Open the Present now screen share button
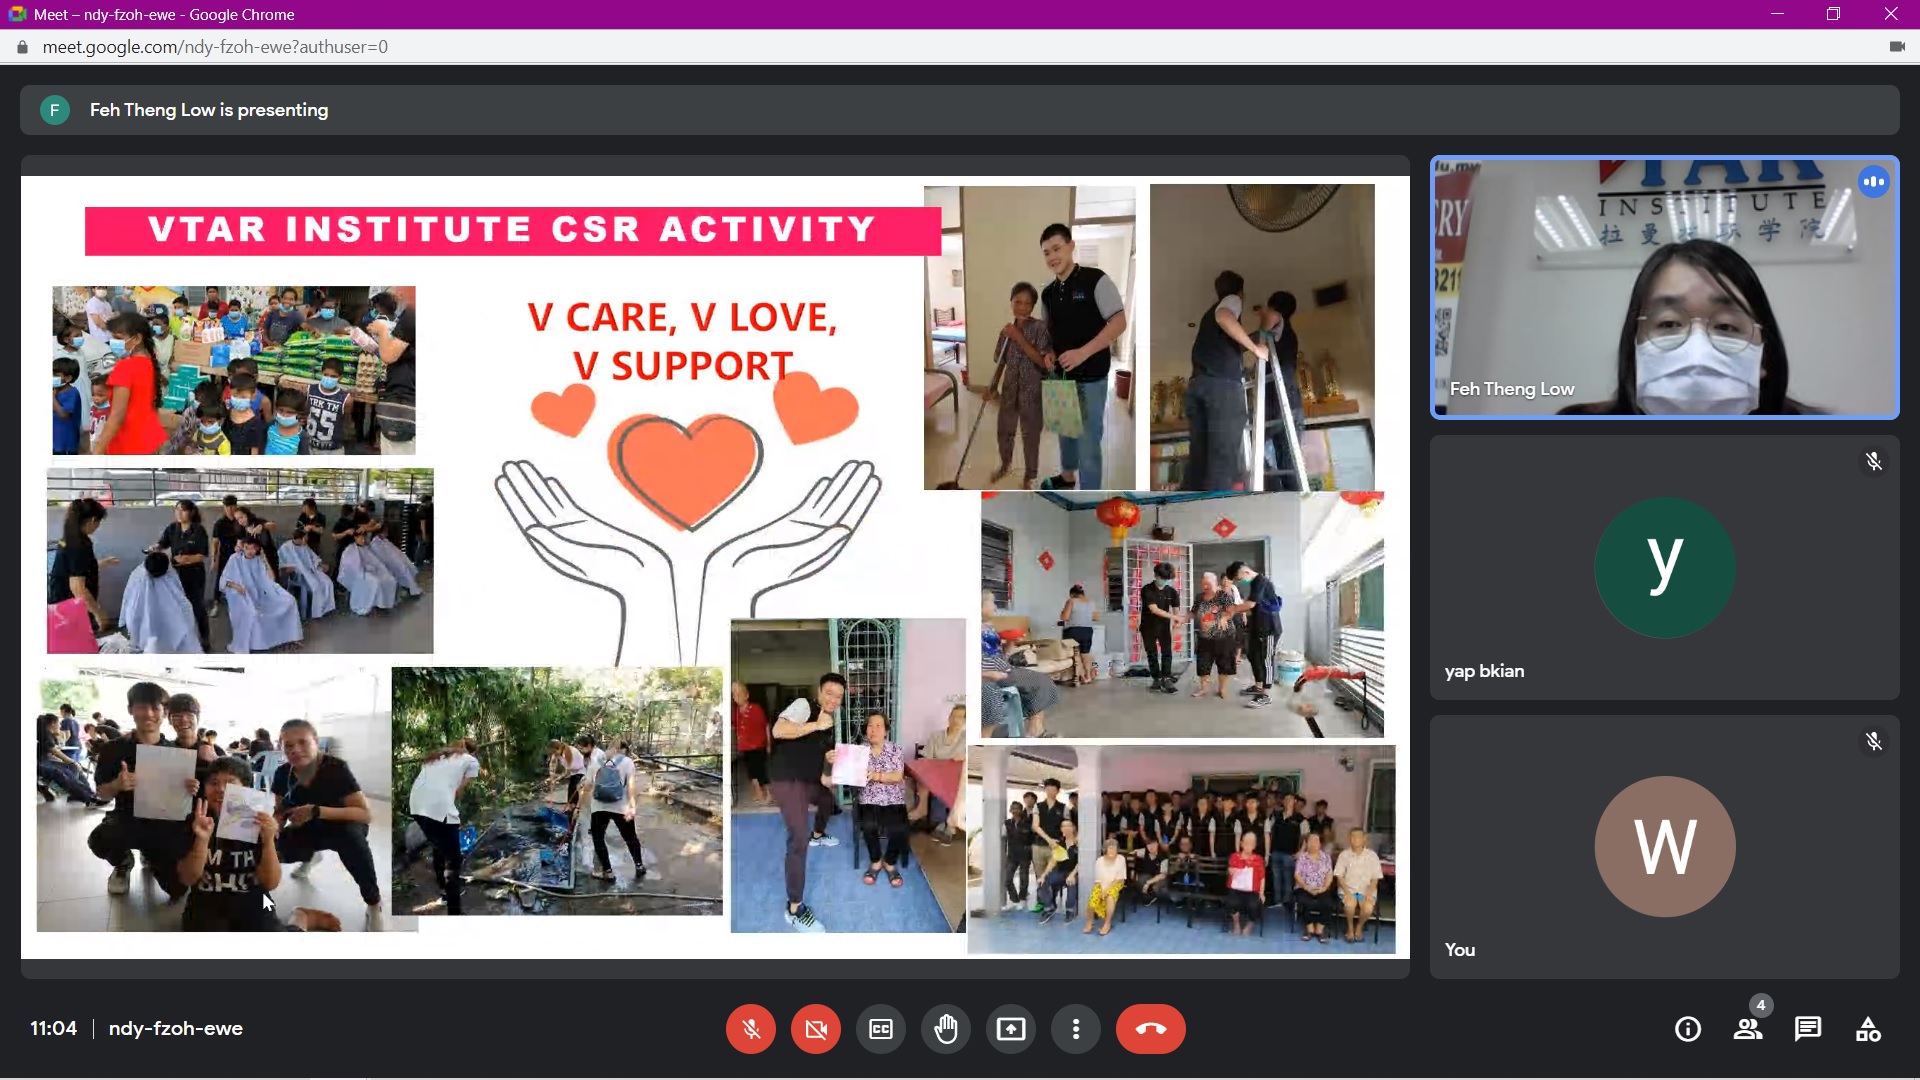 click(x=1011, y=1029)
